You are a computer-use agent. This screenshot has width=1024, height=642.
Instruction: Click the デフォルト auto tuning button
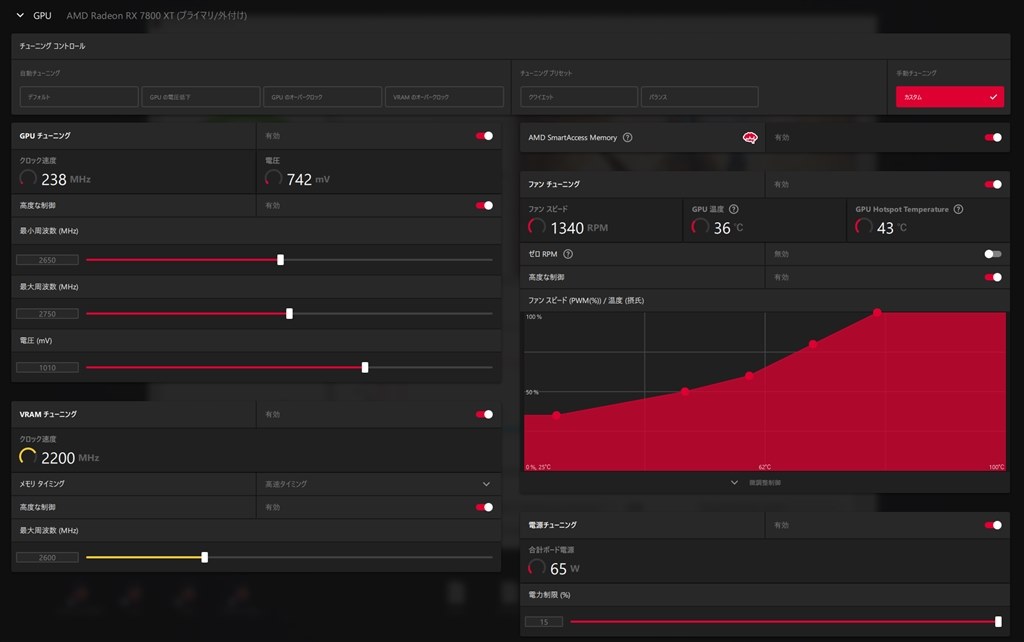[x=79, y=97]
